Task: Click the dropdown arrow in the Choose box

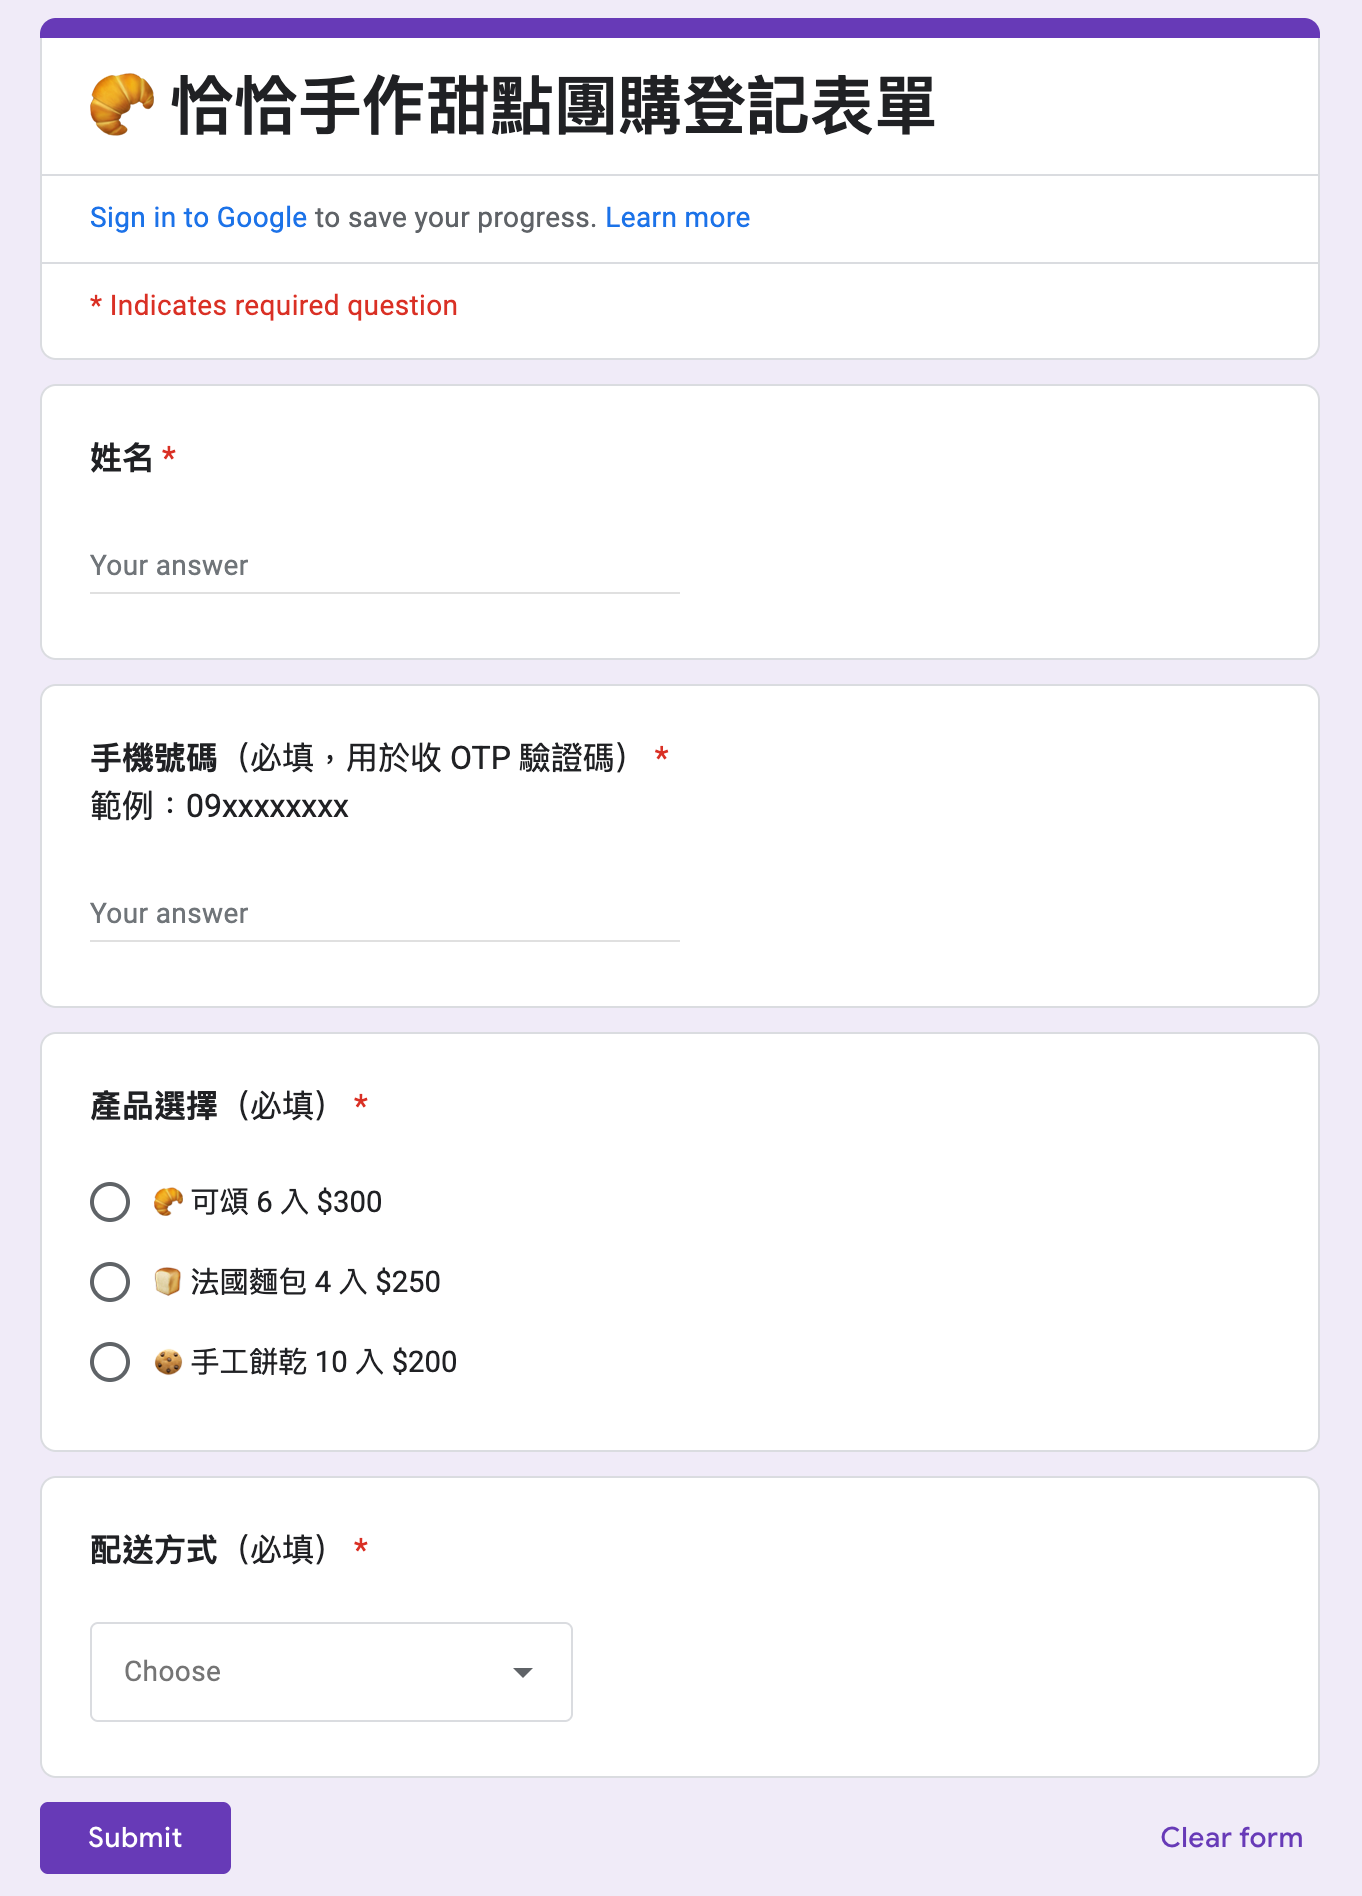Action: click(x=522, y=1672)
